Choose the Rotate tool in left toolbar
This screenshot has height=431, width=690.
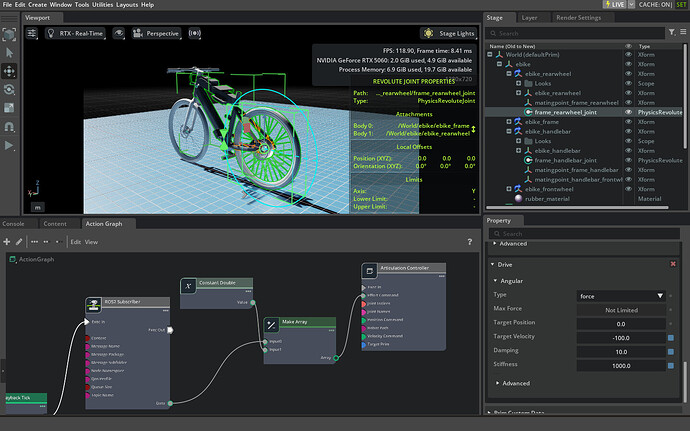coord(10,90)
